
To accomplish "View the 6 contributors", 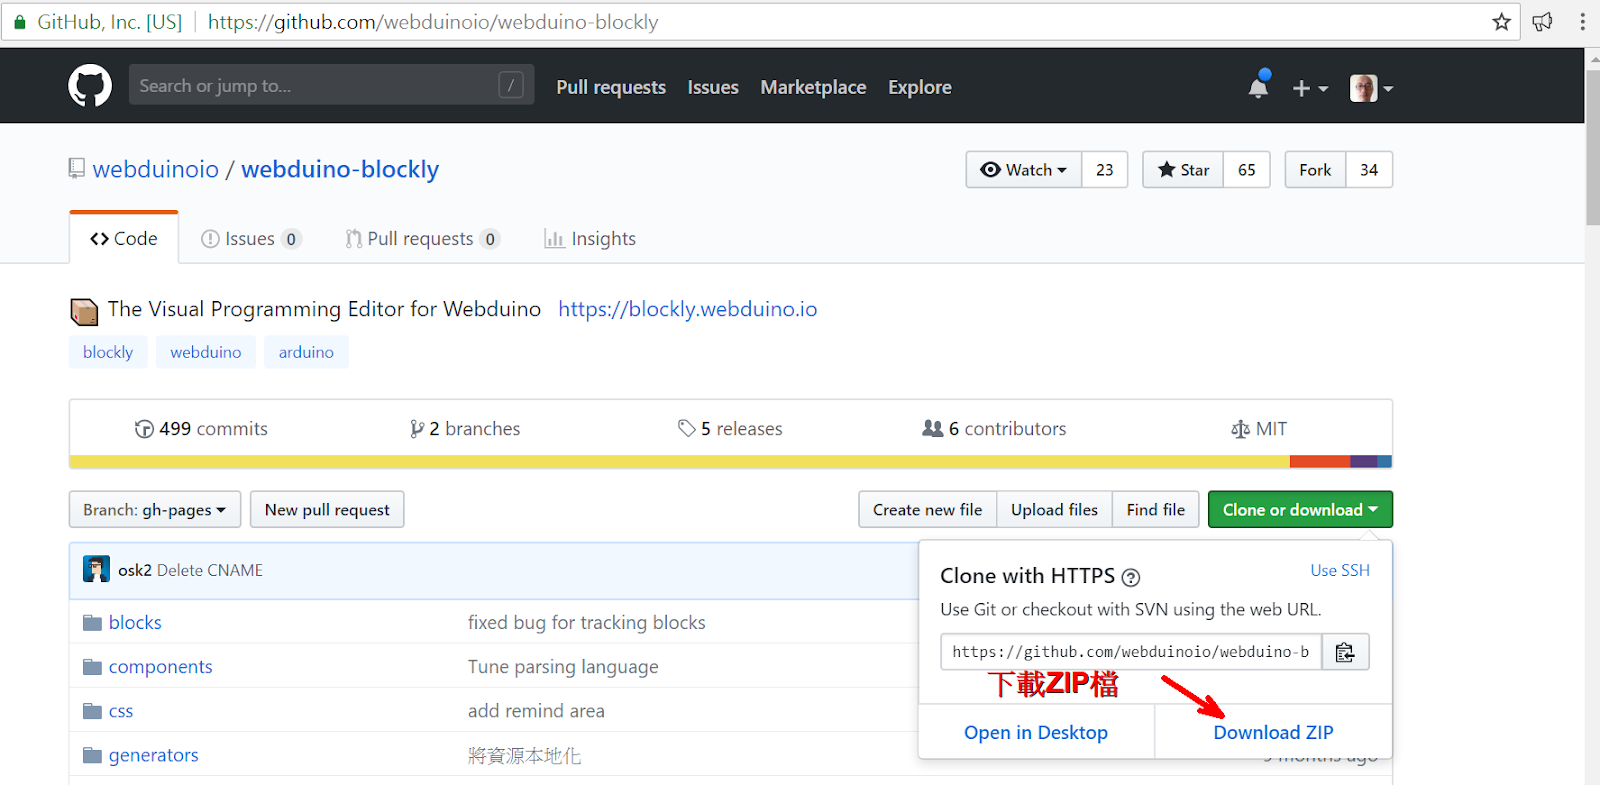I will [994, 429].
